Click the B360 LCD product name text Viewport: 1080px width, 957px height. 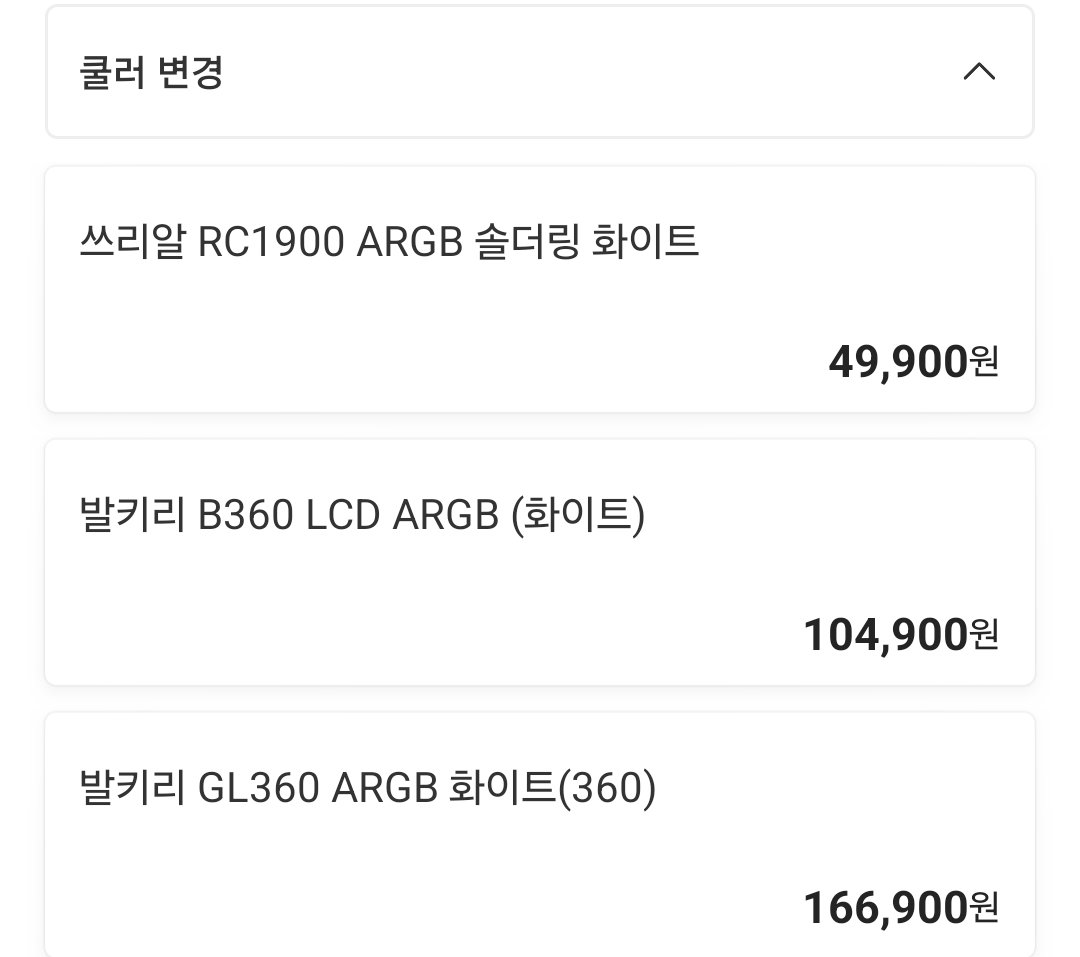pos(362,515)
